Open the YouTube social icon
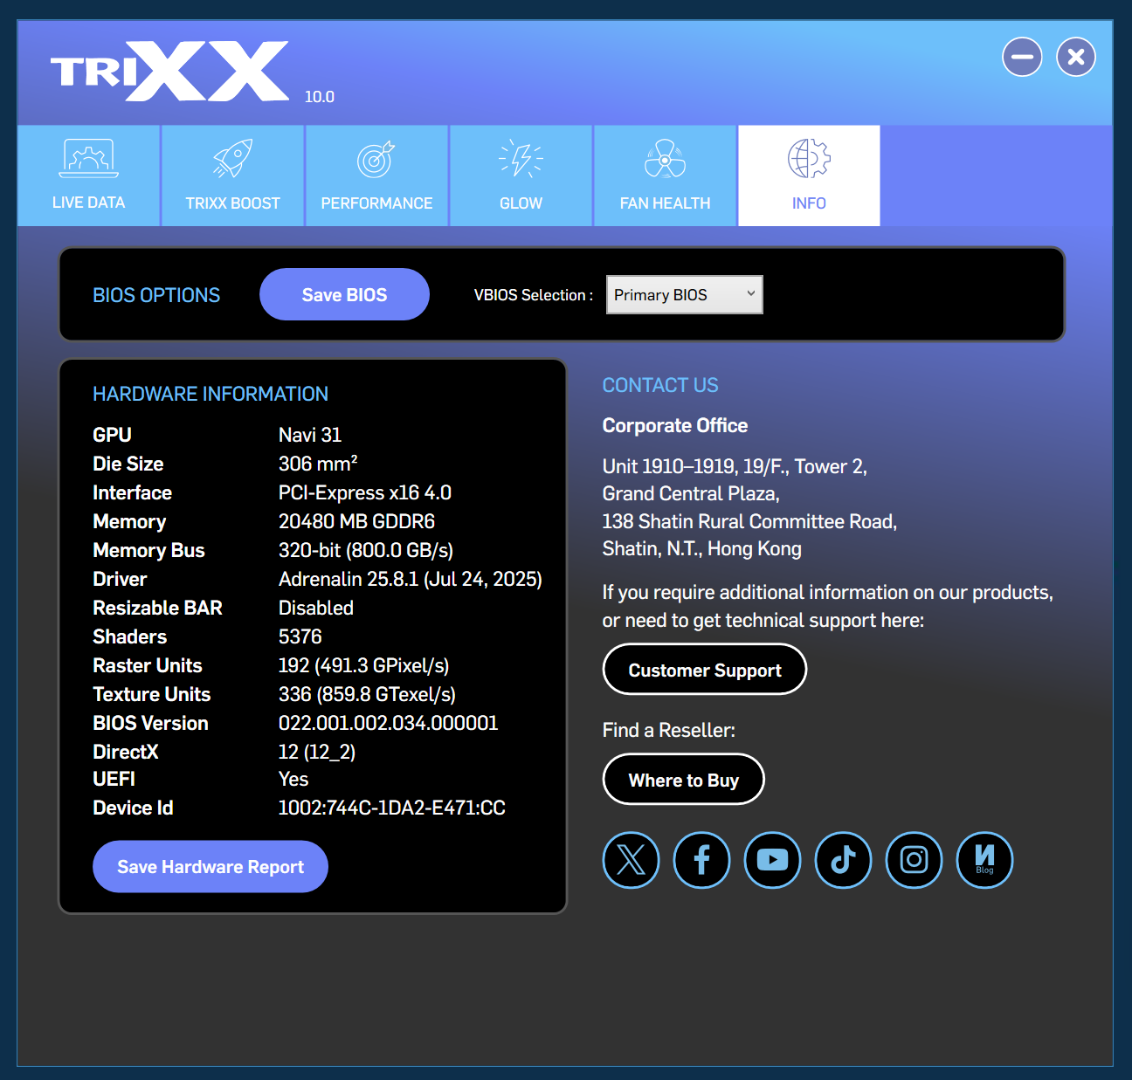1132x1080 pixels. coord(772,860)
